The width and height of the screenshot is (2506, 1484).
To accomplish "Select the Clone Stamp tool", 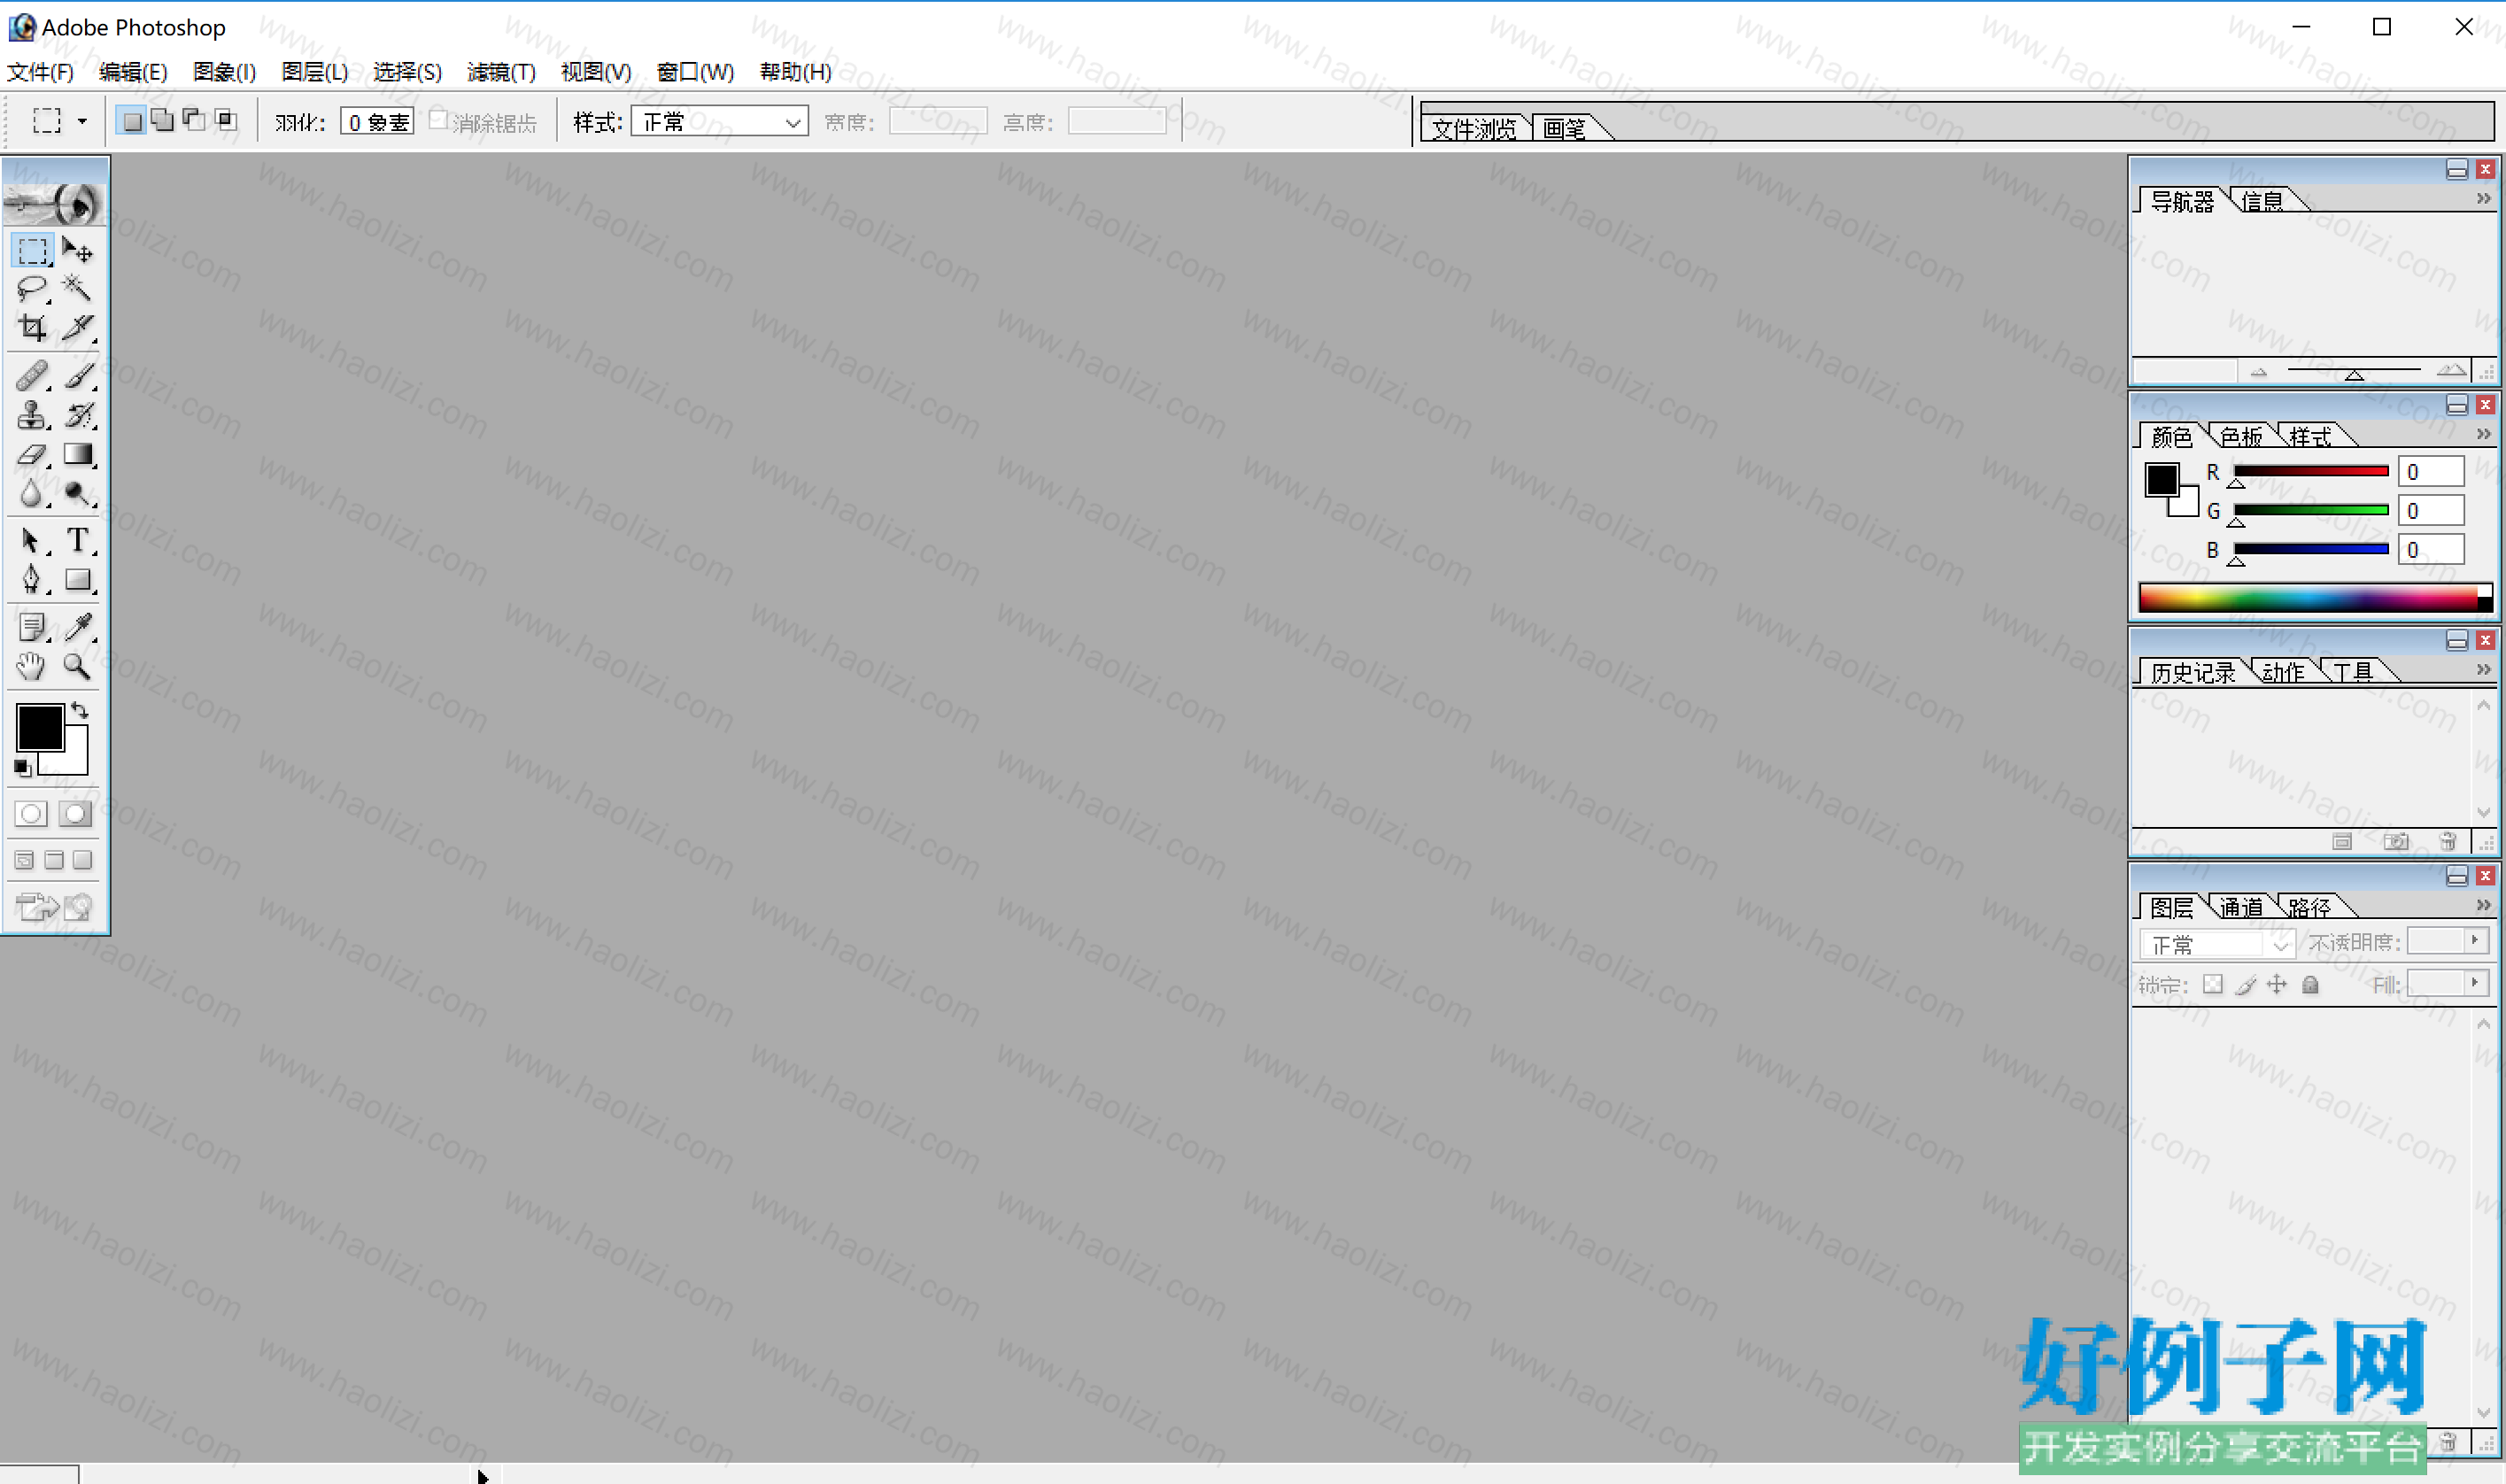I will click(32, 415).
